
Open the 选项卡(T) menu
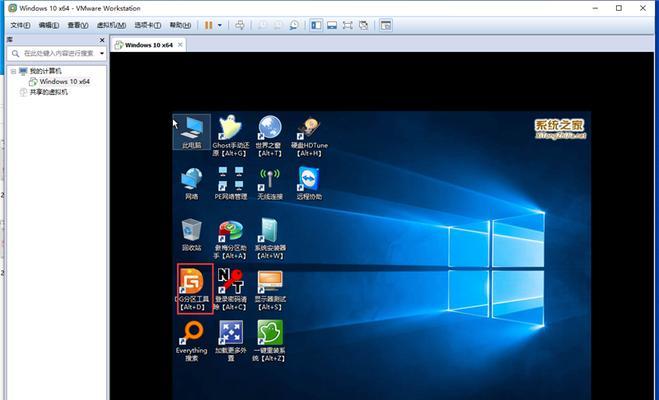pos(148,25)
